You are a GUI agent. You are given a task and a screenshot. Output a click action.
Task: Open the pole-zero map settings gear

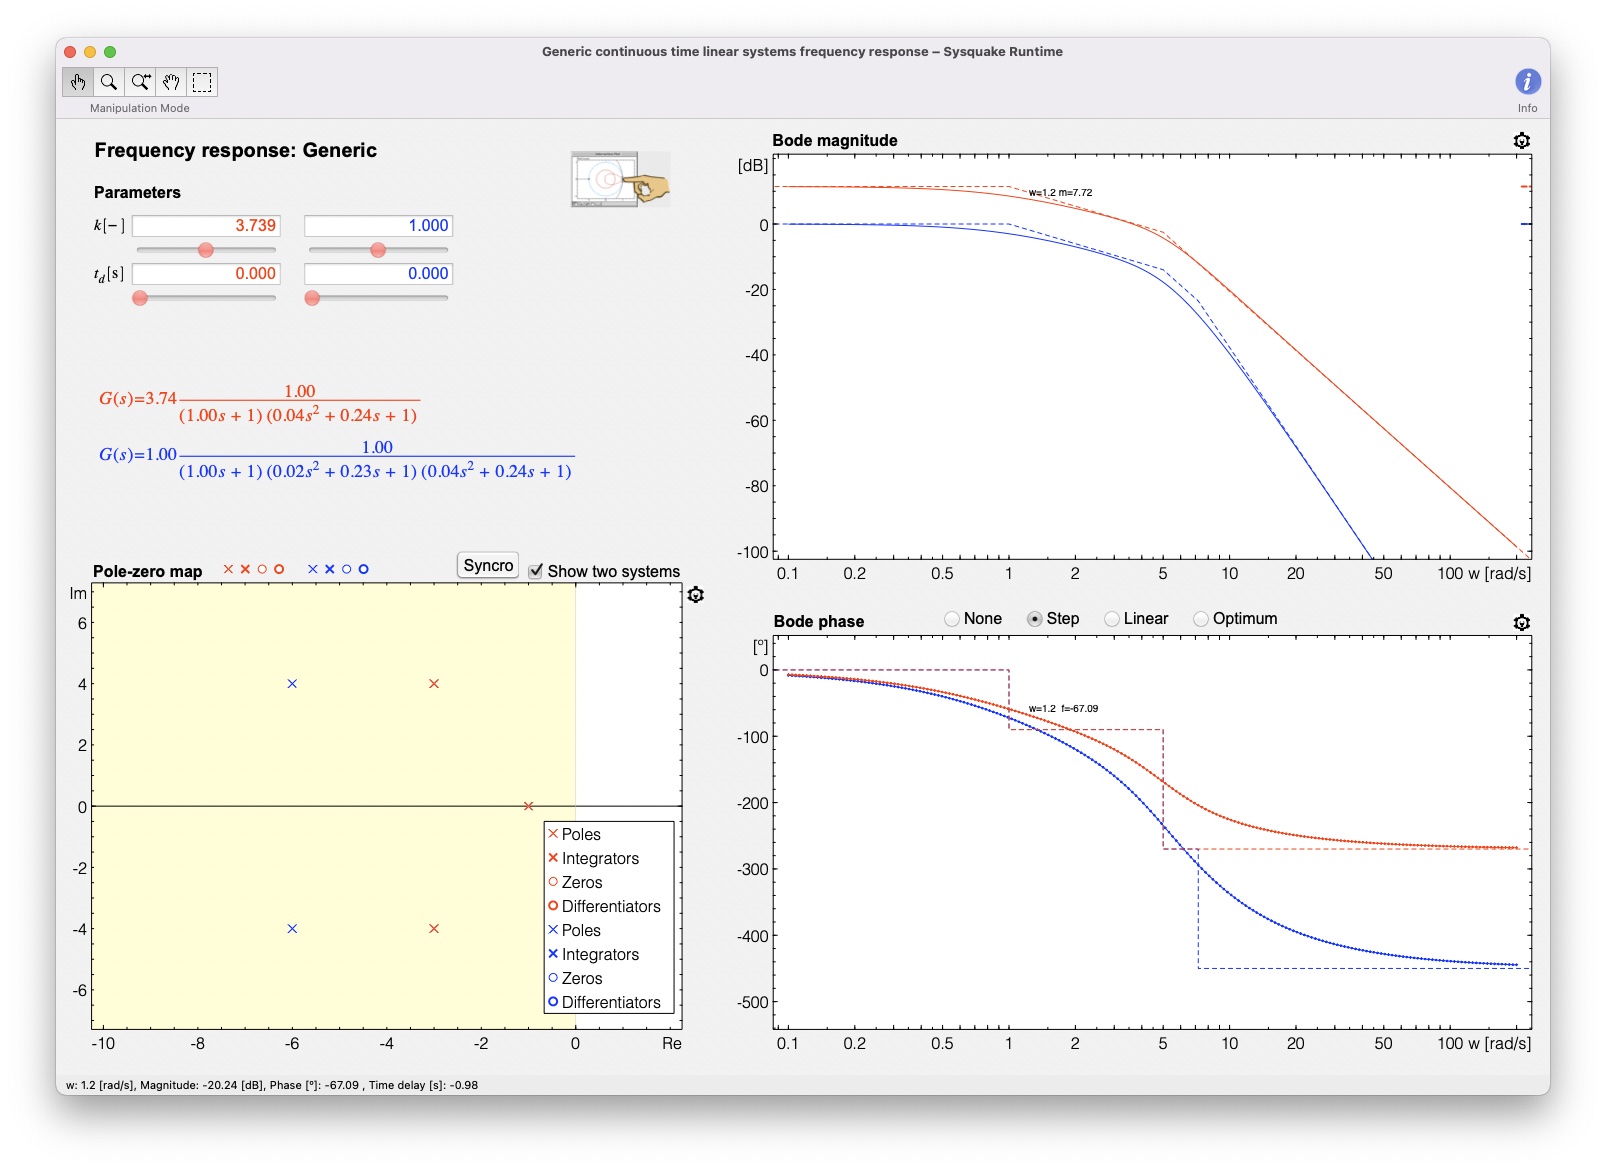coord(695,592)
